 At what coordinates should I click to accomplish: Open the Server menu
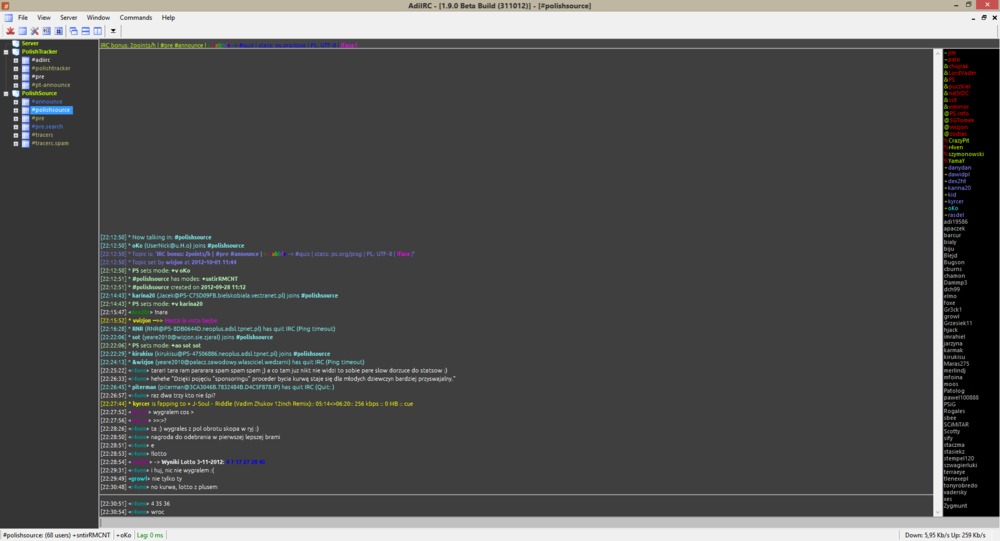(68, 18)
